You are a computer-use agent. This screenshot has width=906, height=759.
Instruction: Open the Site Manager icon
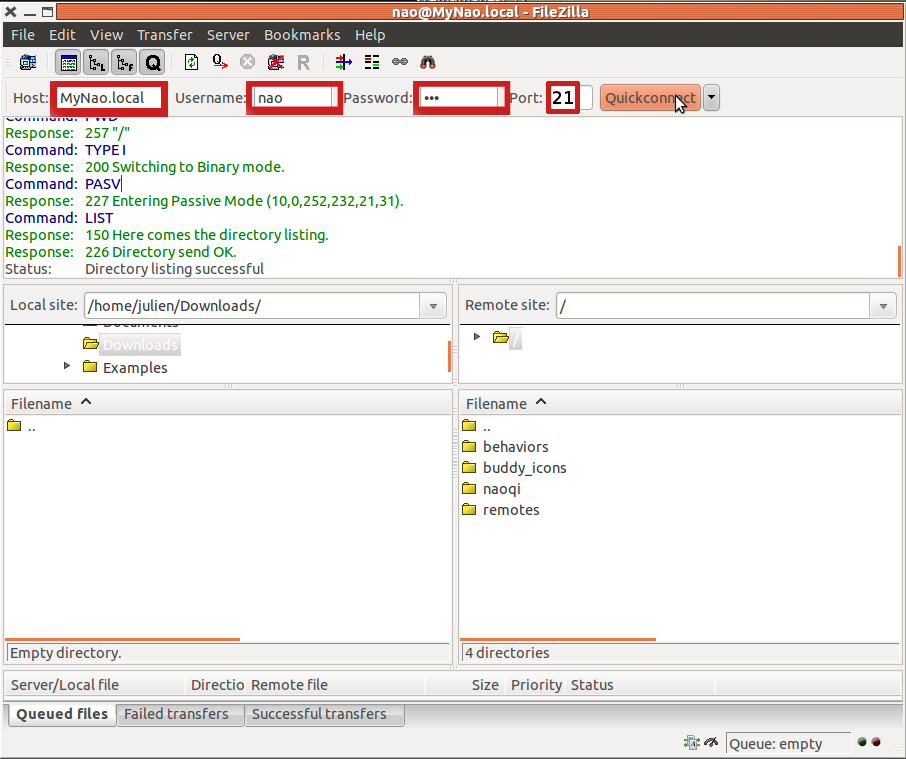28,62
